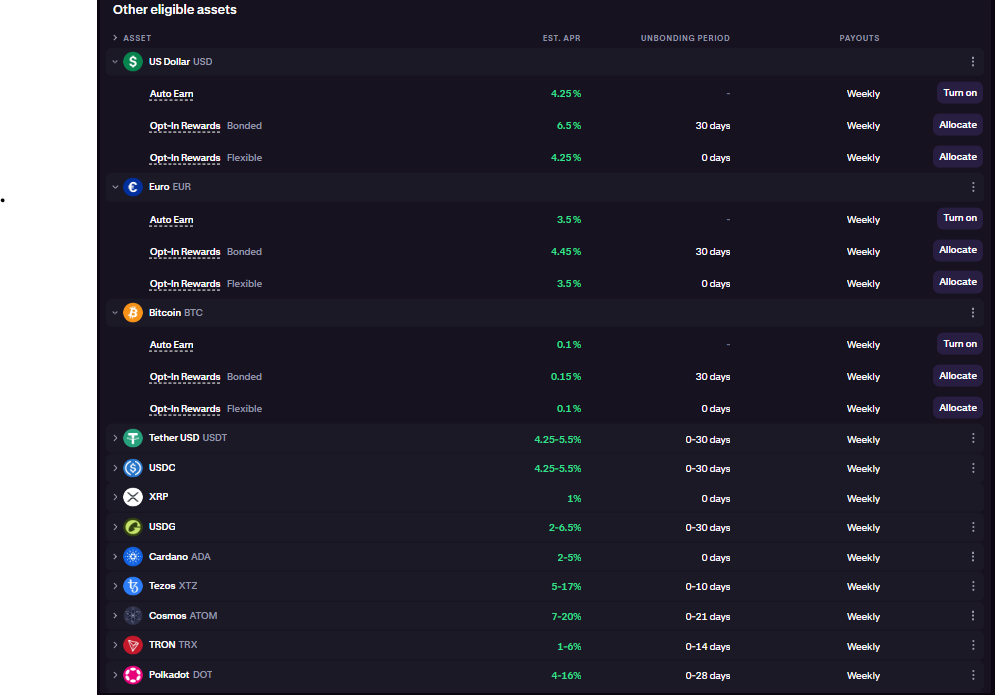Click the Polkadot DOT asset icon
This screenshot has width=995, height=695.
[x=133, y=675]
